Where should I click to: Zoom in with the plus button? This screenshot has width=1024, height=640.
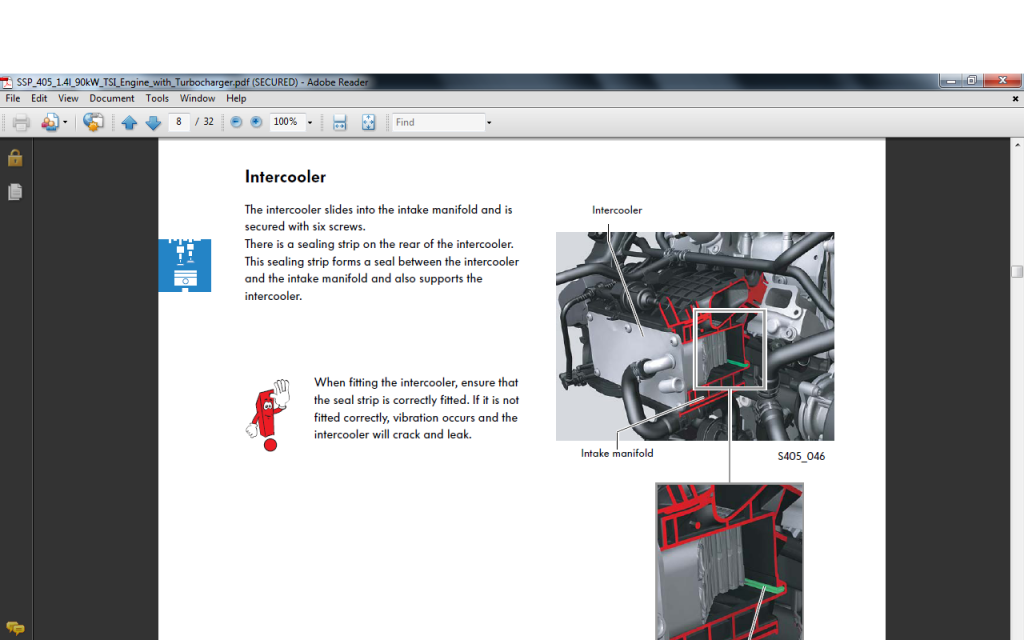tap(256, 122)
